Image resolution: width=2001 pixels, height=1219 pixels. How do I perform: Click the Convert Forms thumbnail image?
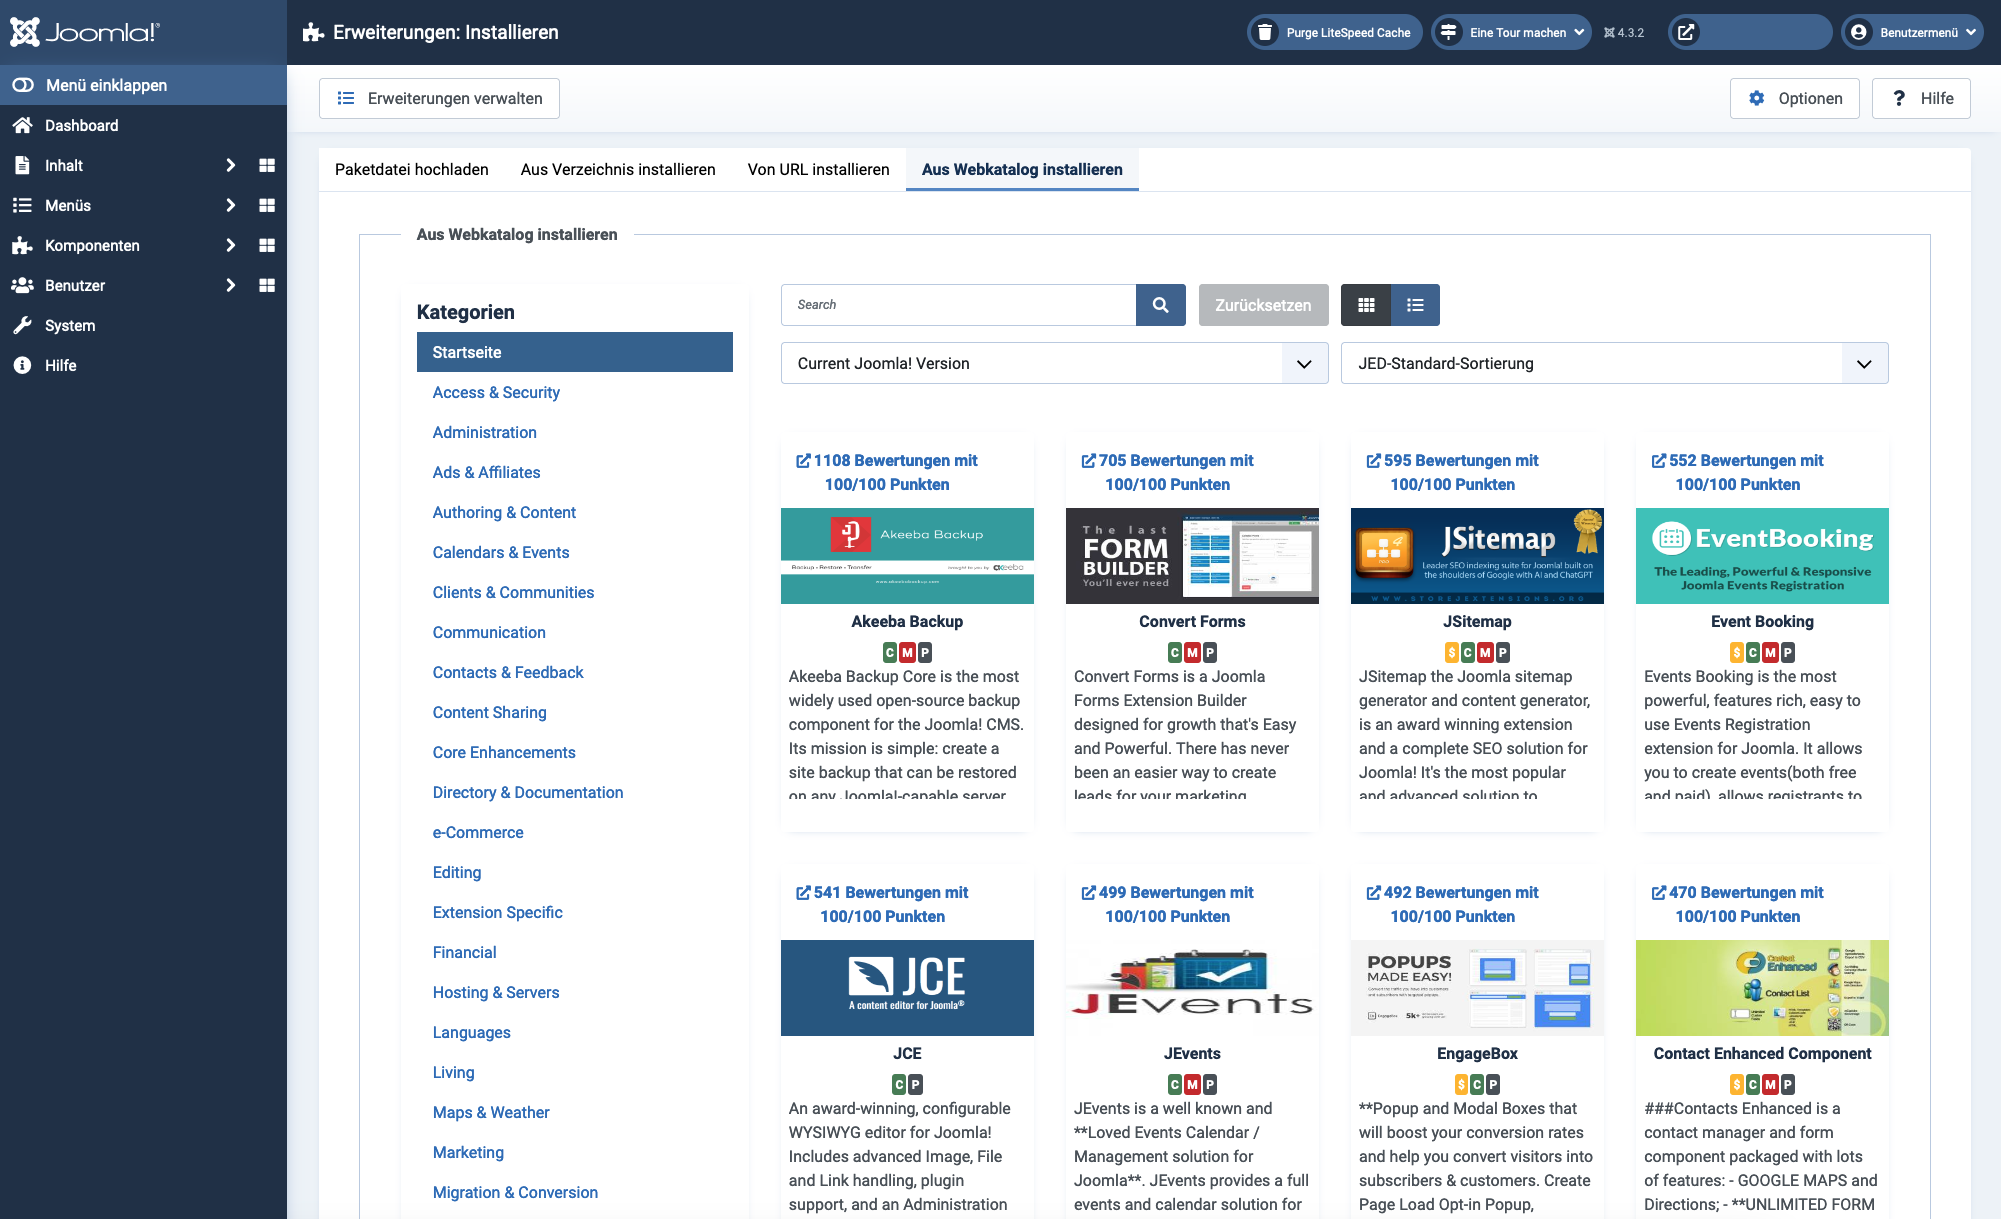click(1192, 556)
